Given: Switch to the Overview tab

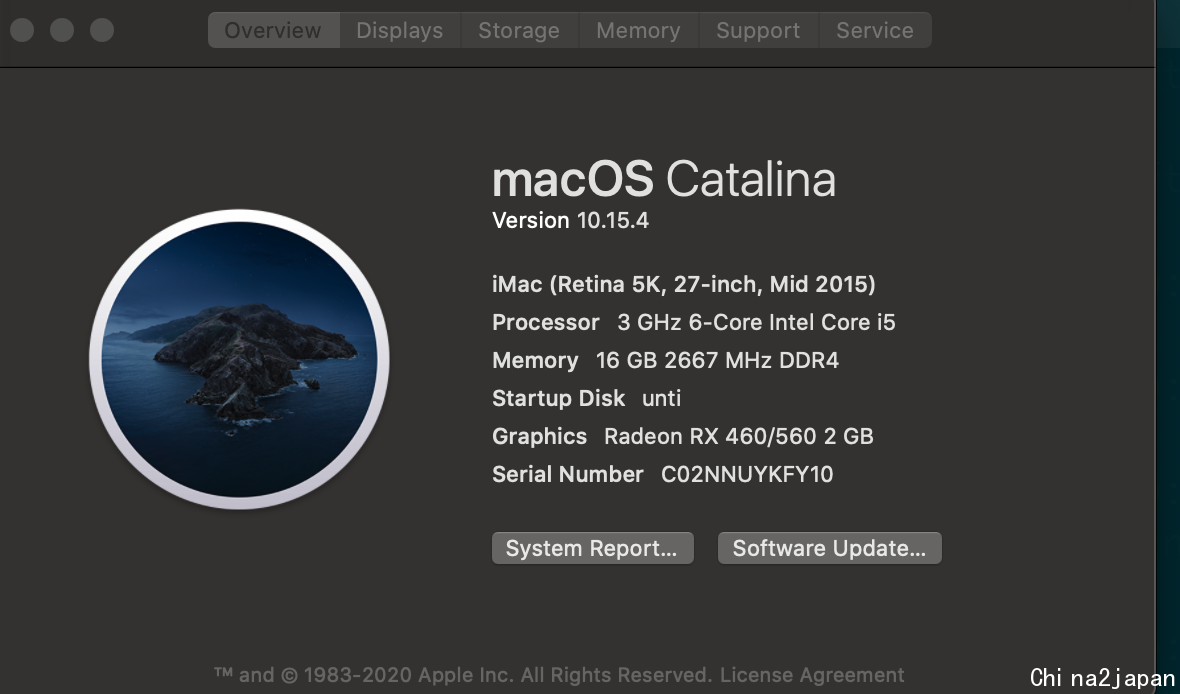Looking at the screenshot, I should (274, 30).
